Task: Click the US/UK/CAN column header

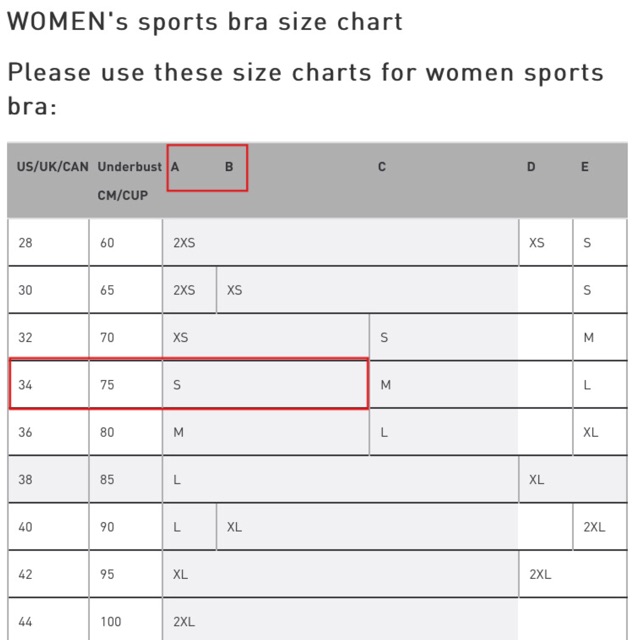Action: [52, 167]
